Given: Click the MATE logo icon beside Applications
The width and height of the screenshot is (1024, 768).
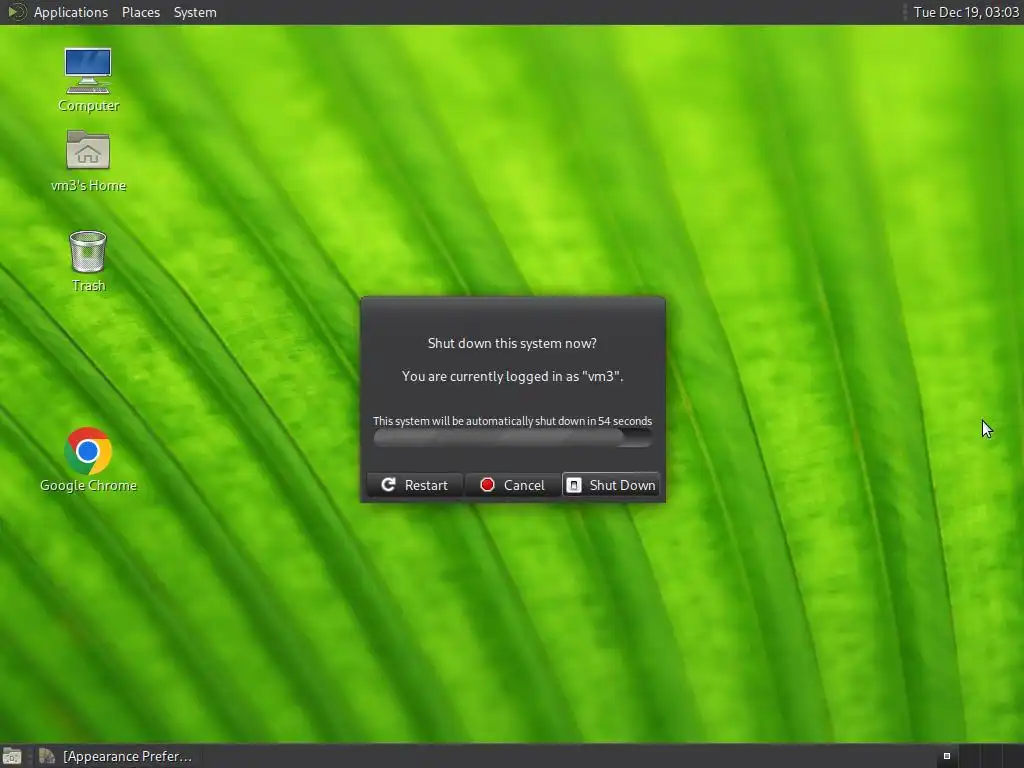Looking at the screenshot, I should 16,12.
